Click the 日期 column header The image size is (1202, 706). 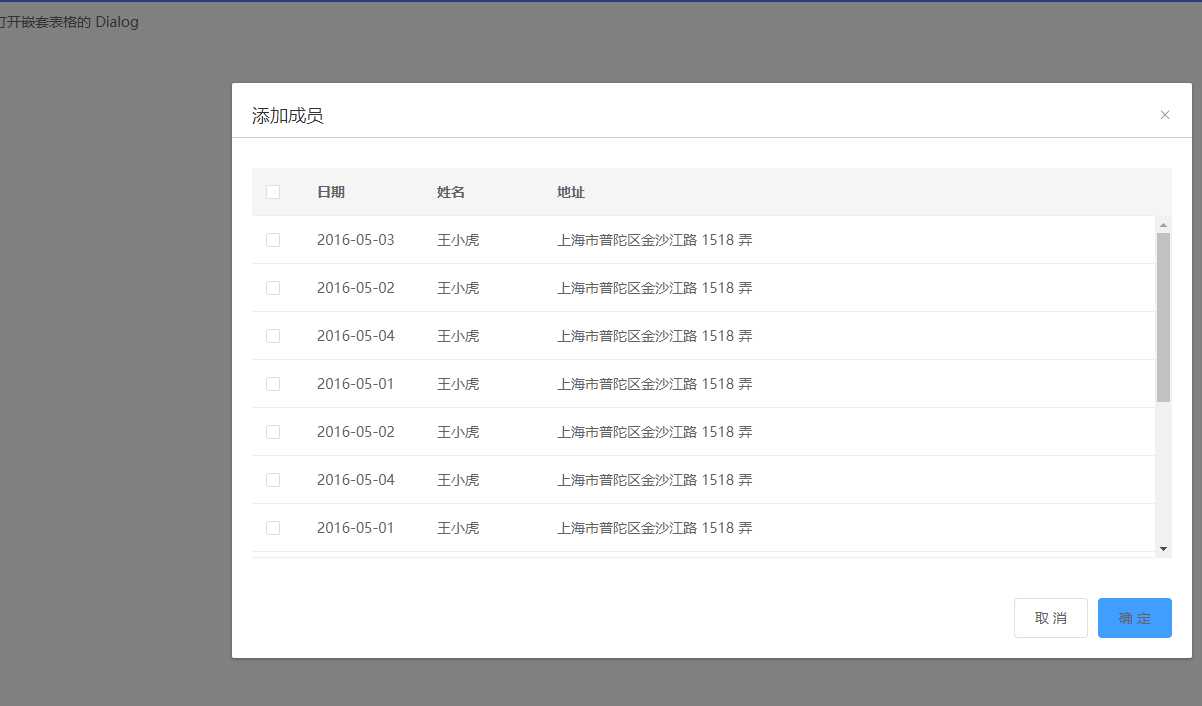point(331,192)
